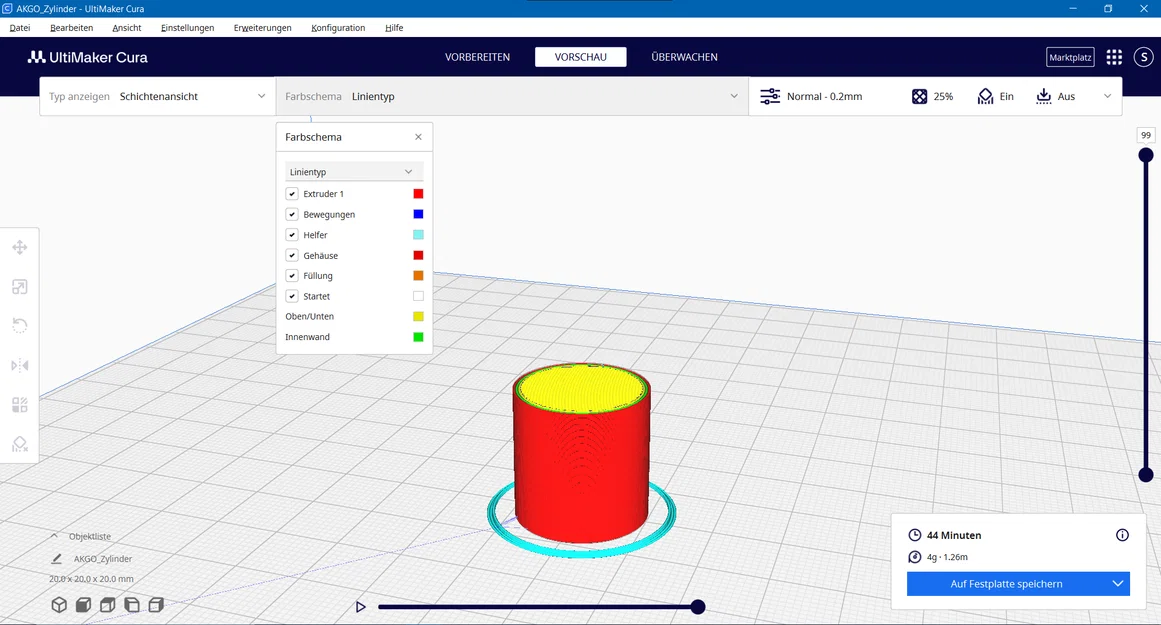This screenshot has width=1161, height=625.
Task: Open the UltiMaker Marketplace apps grid
Action: coord(1114,57)
